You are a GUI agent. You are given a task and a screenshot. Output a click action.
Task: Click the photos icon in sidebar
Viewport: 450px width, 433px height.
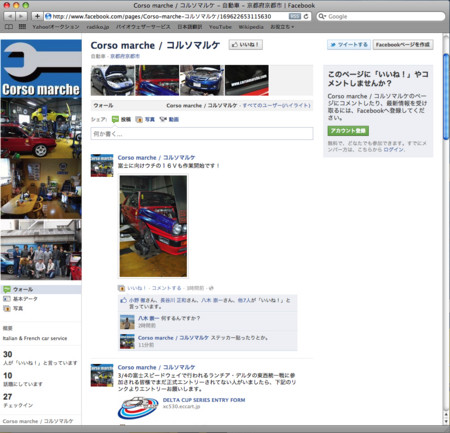(x=7, y=308)
